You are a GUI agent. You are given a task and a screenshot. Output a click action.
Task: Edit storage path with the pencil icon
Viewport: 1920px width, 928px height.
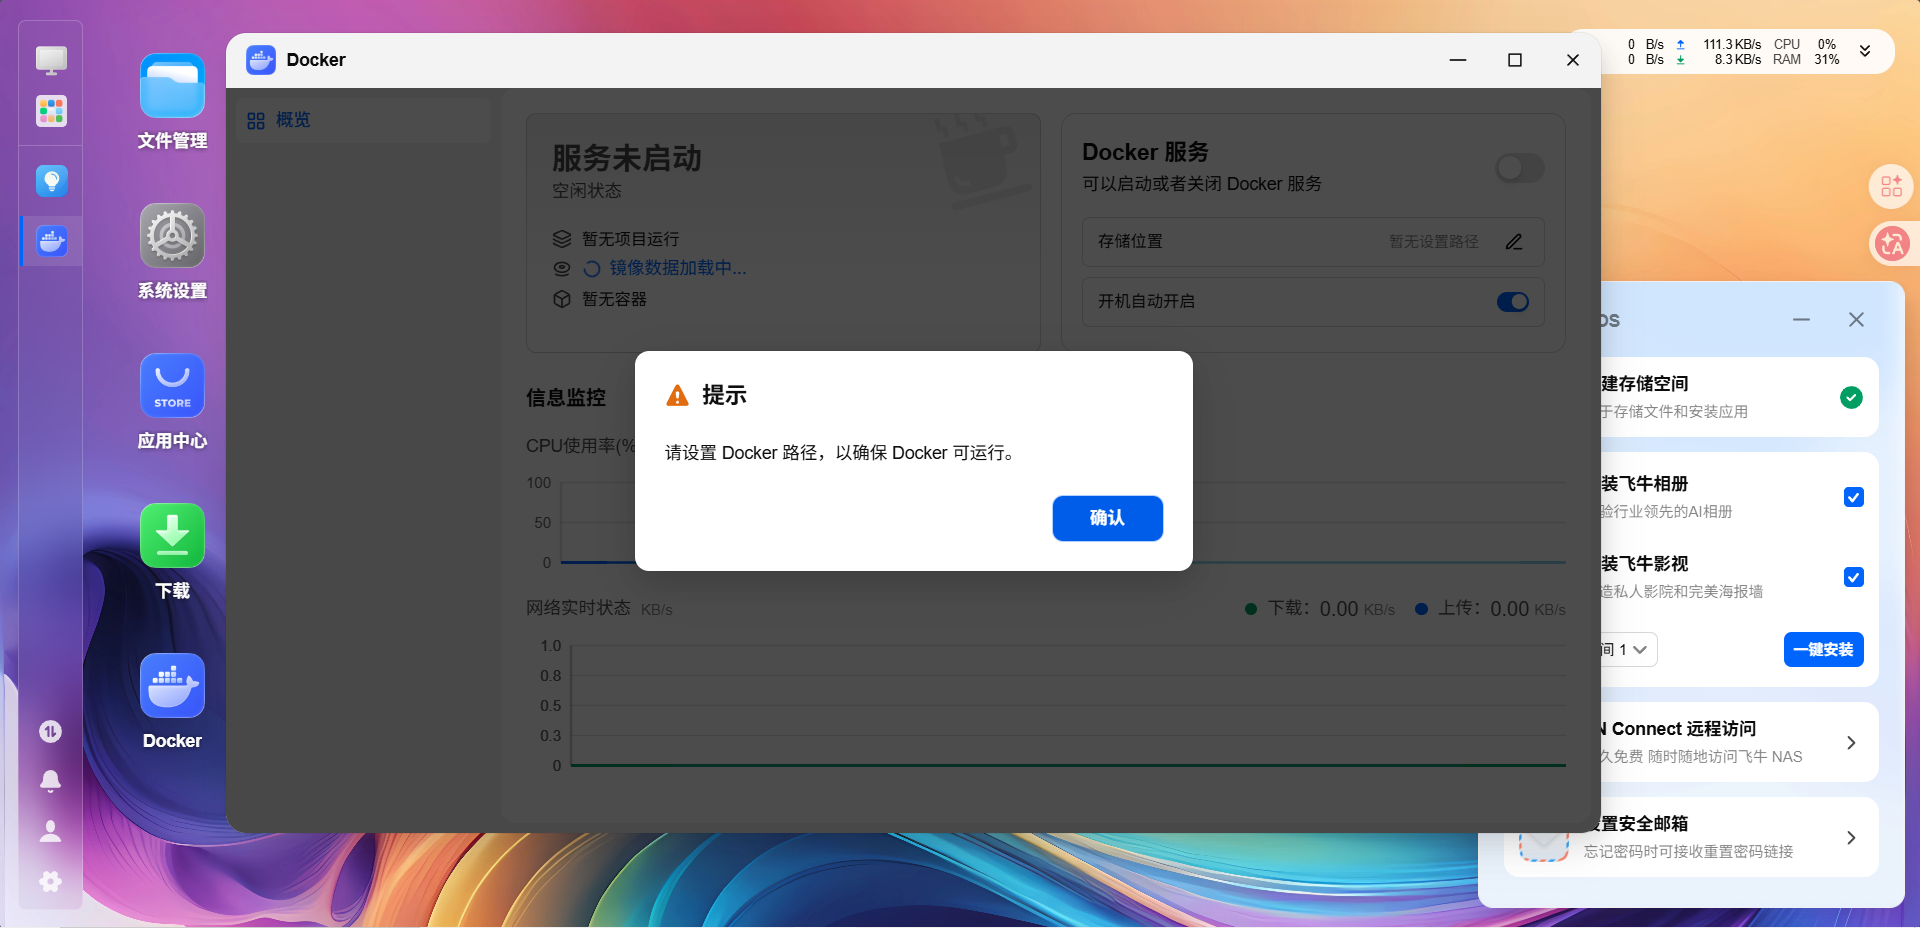click(1514, 242)
